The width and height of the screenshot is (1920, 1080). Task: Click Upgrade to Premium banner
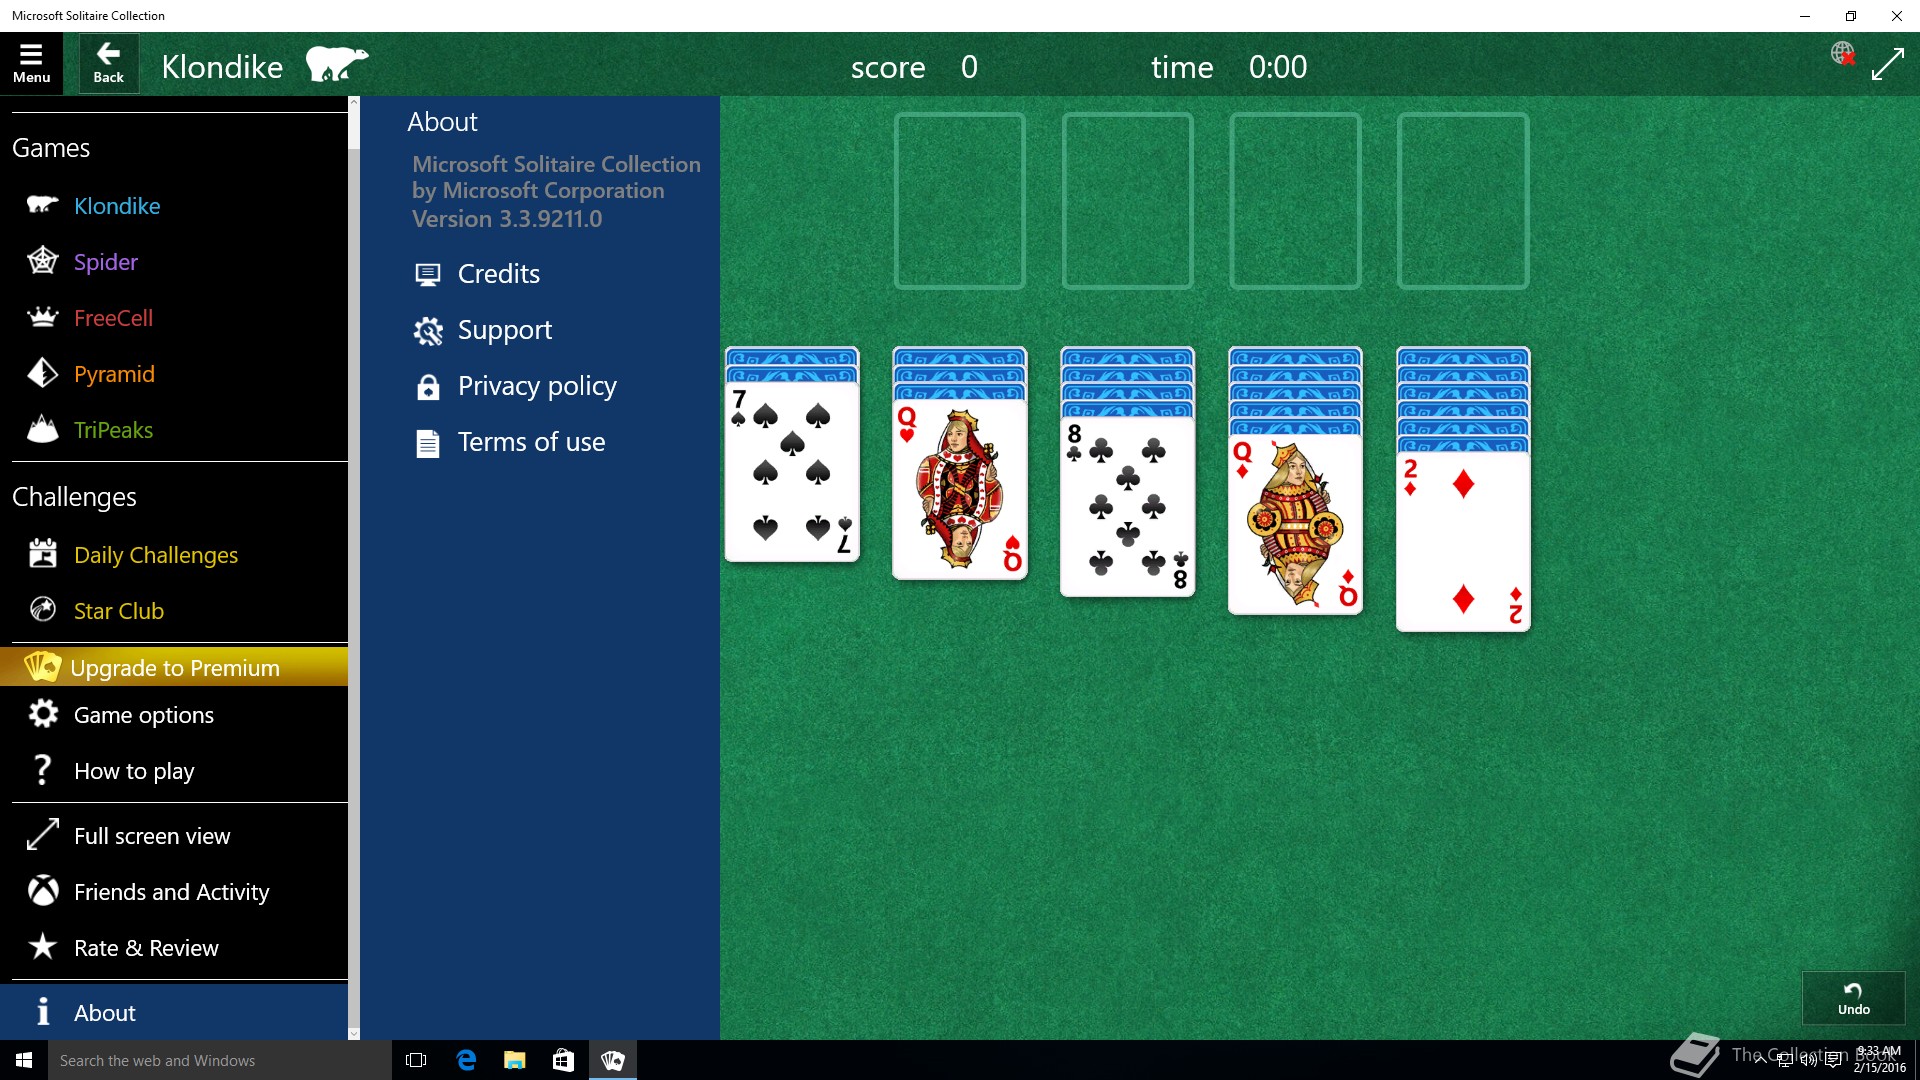pyautogui.click(x=174, y=667)
